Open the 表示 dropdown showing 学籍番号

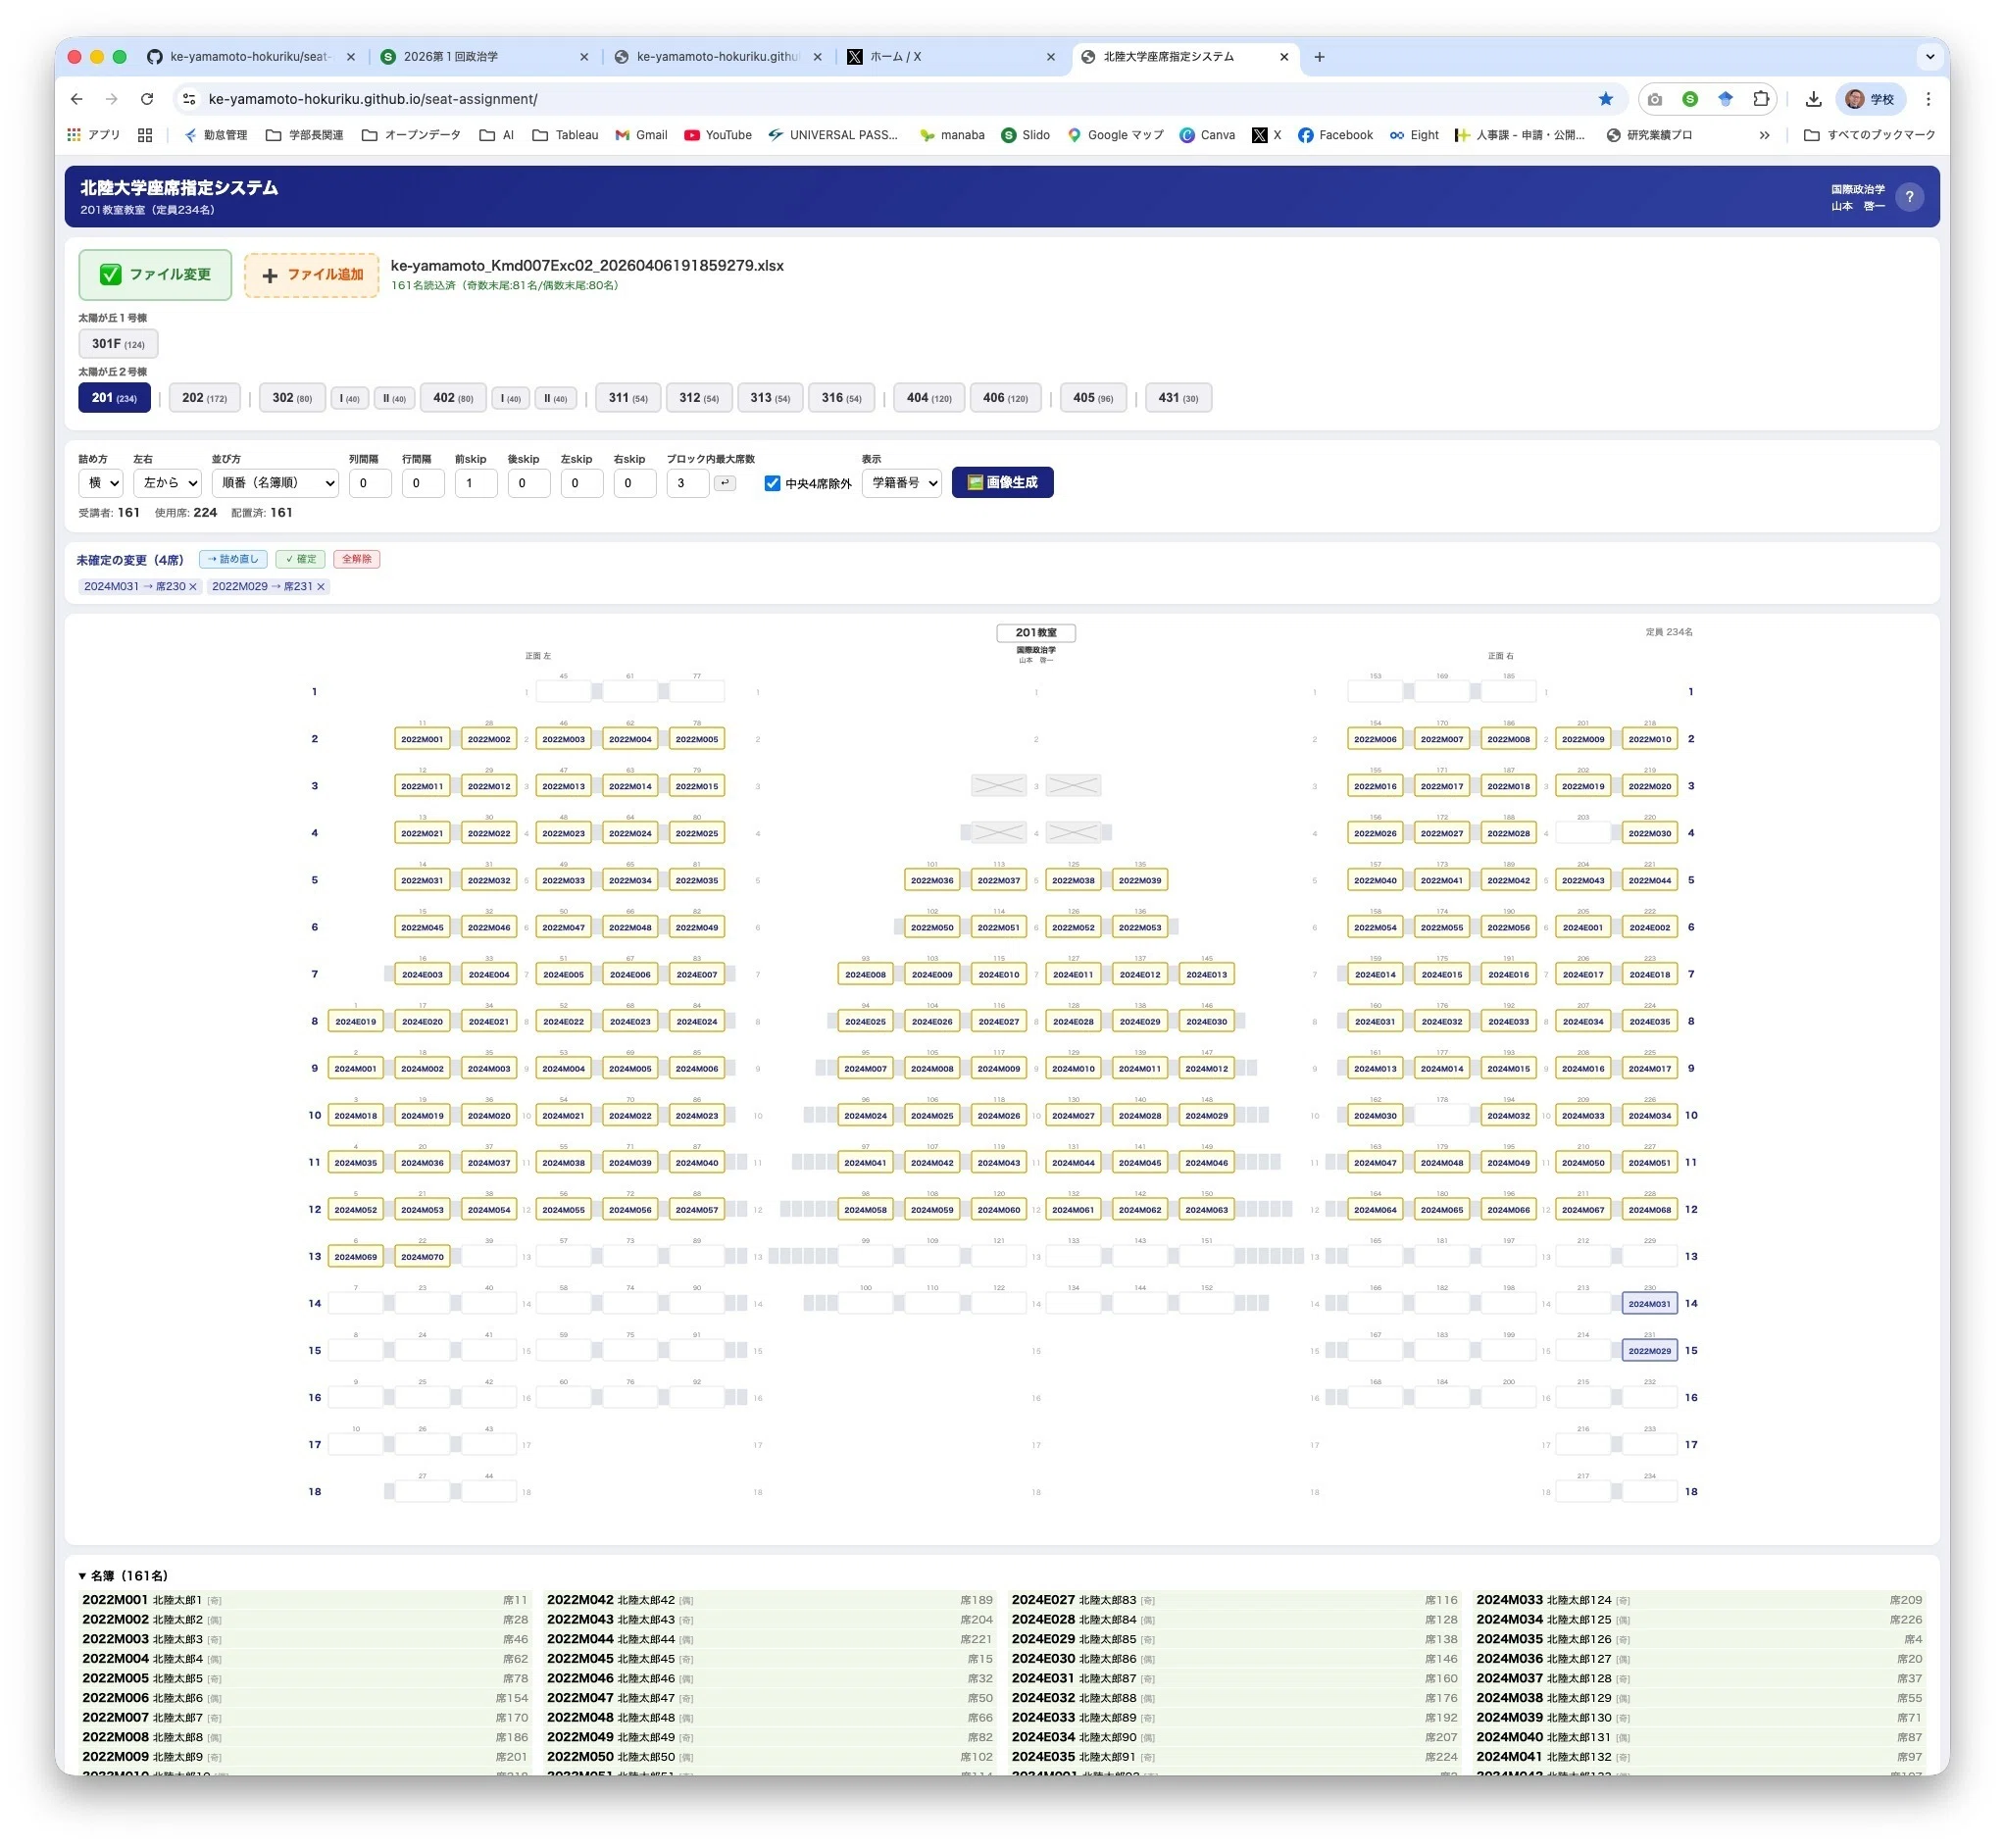(901, 483)
